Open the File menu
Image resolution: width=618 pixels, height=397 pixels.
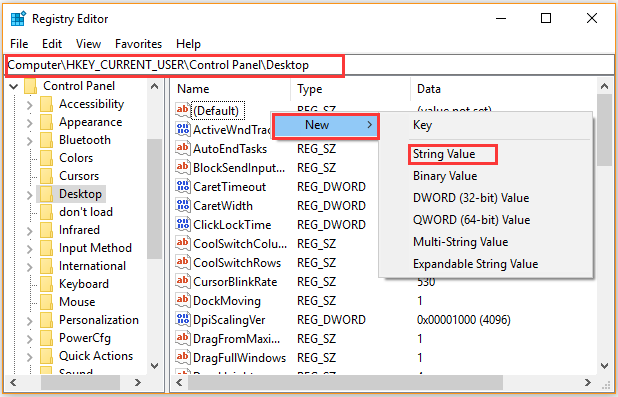click(19, 44)
